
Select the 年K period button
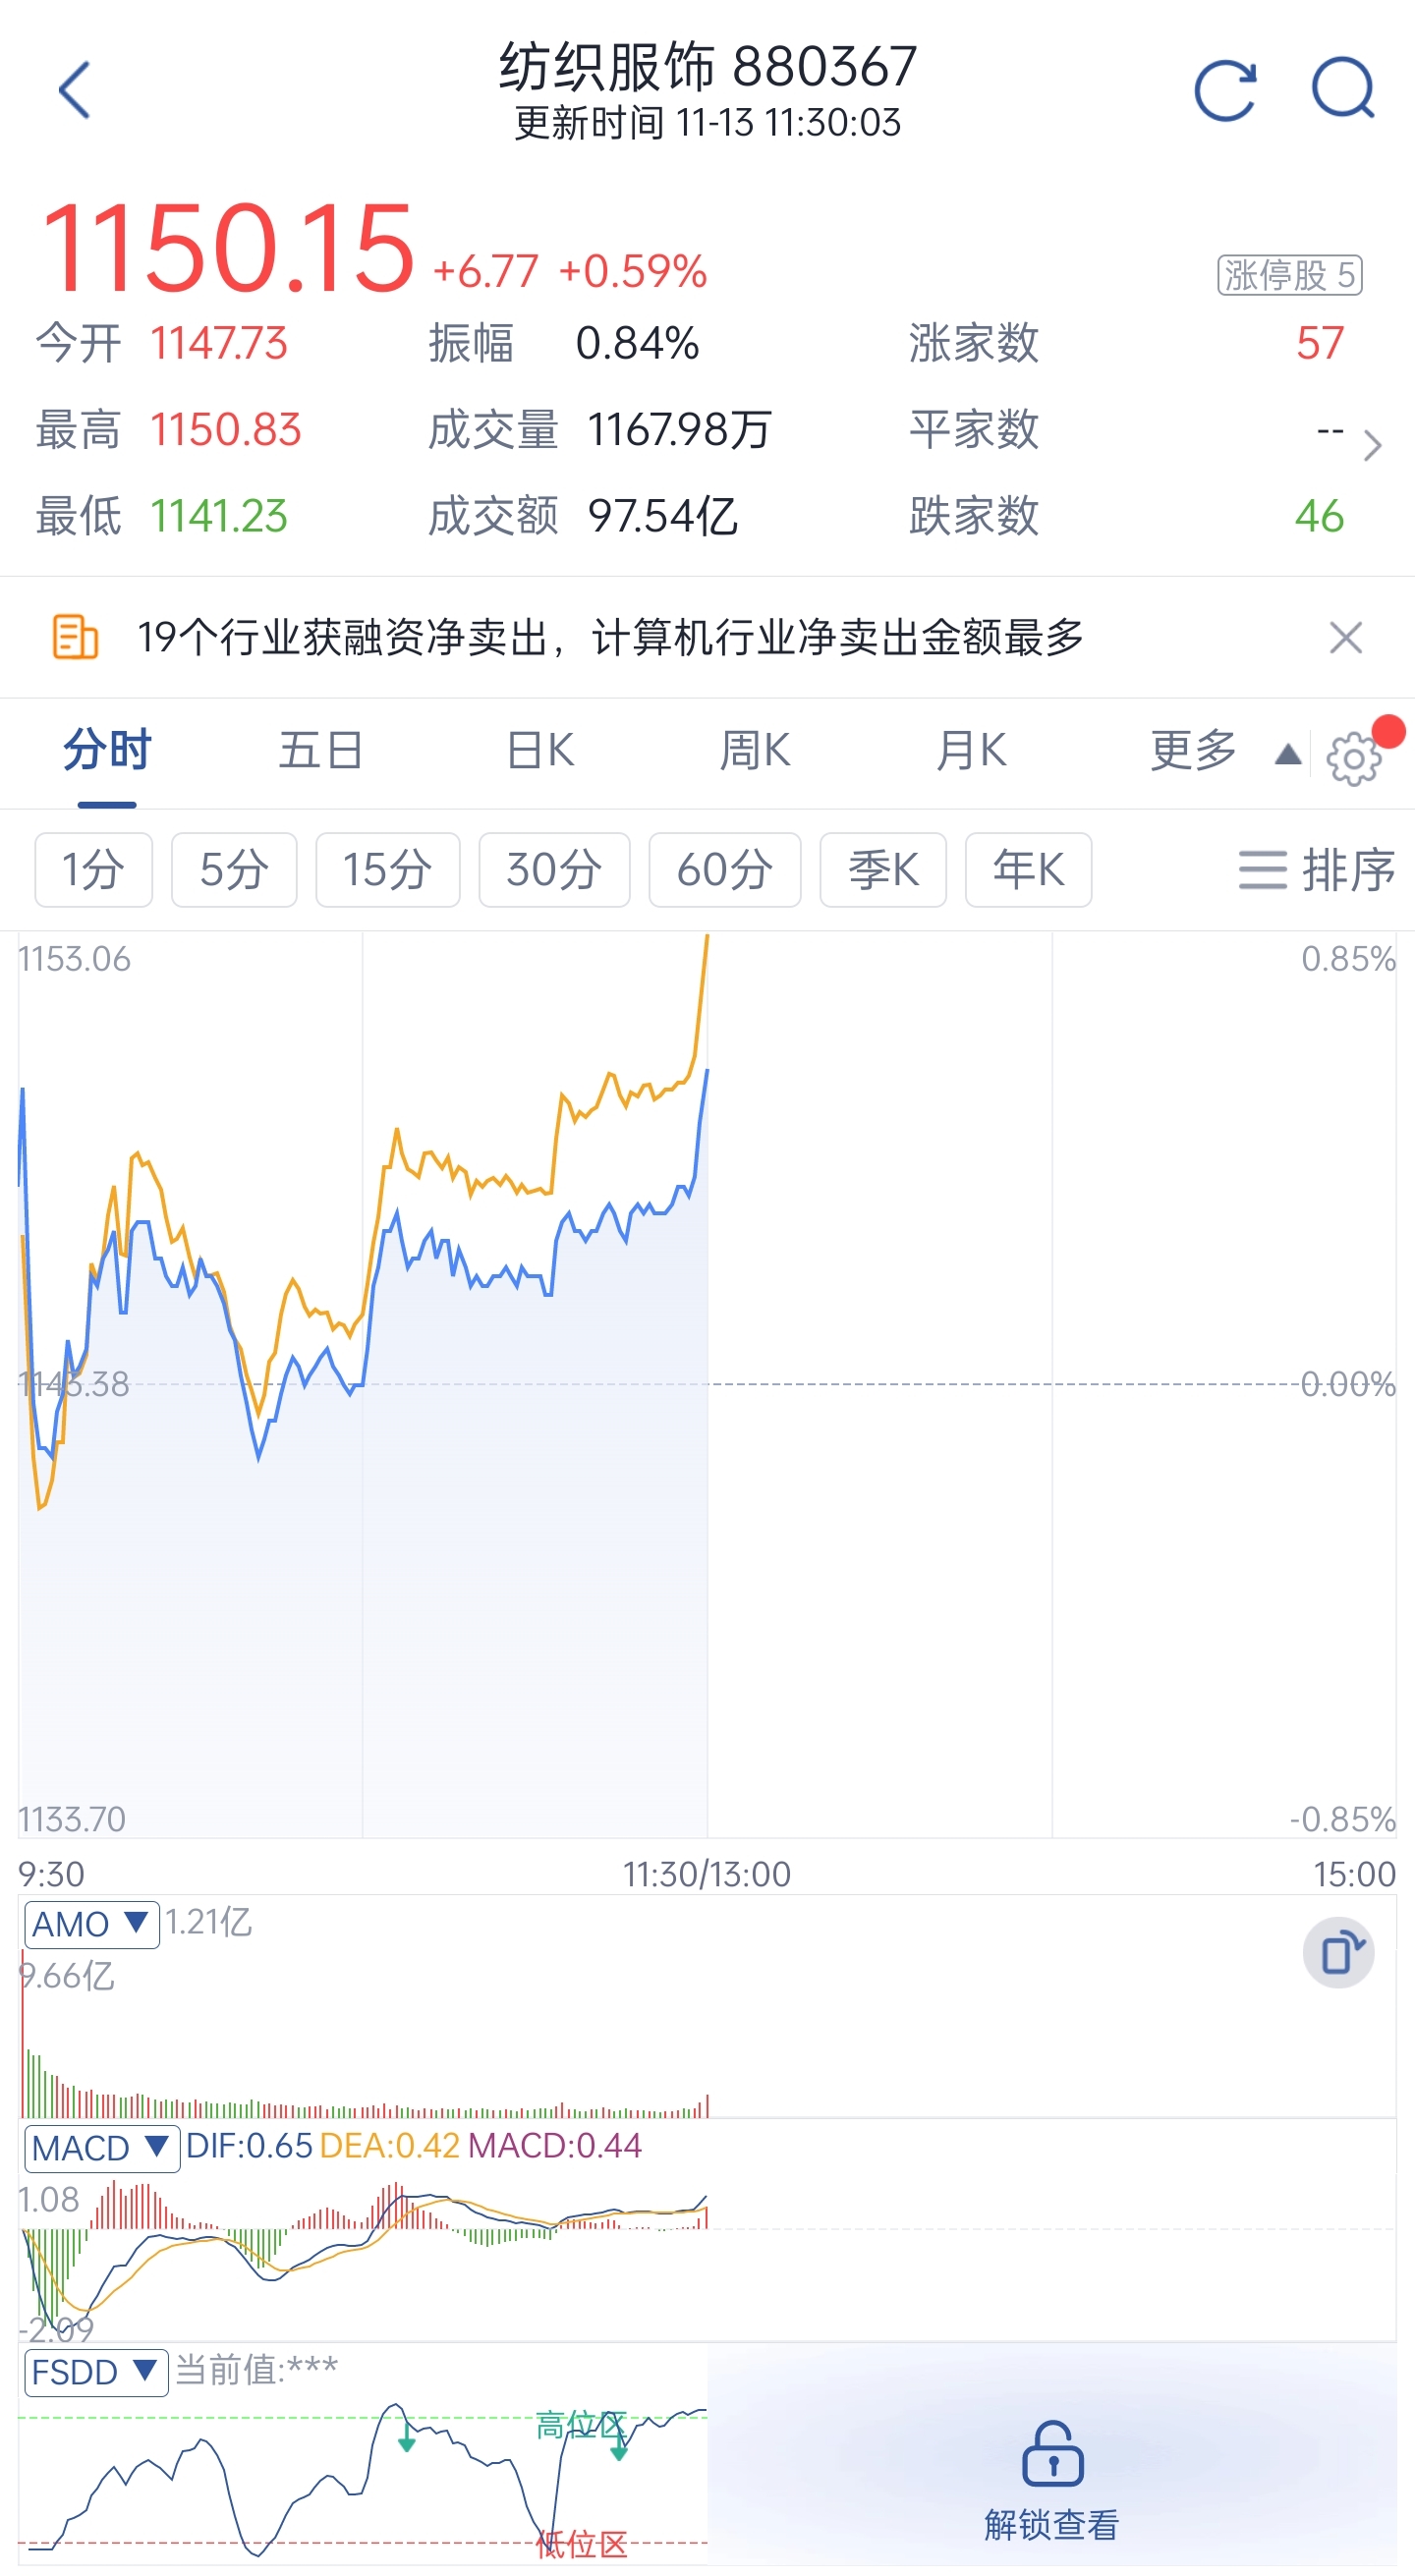(x=1027, y=870)
